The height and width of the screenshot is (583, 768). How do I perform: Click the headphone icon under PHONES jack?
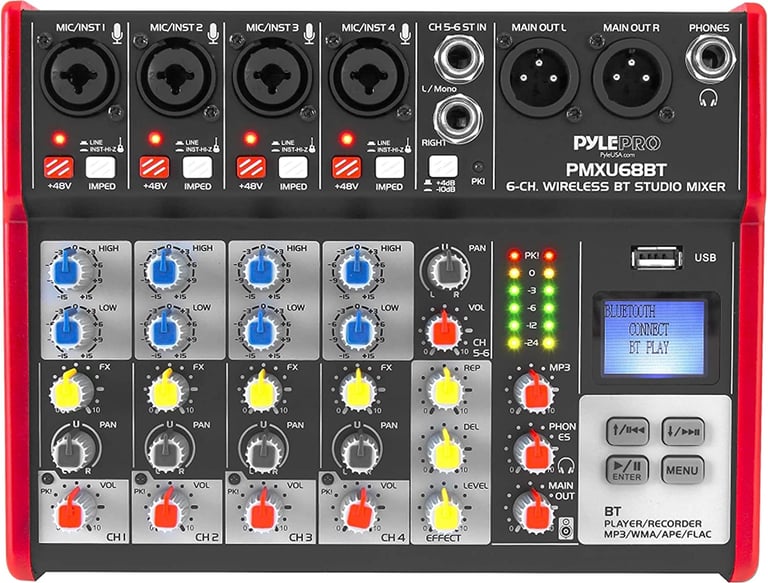point(708,97)
